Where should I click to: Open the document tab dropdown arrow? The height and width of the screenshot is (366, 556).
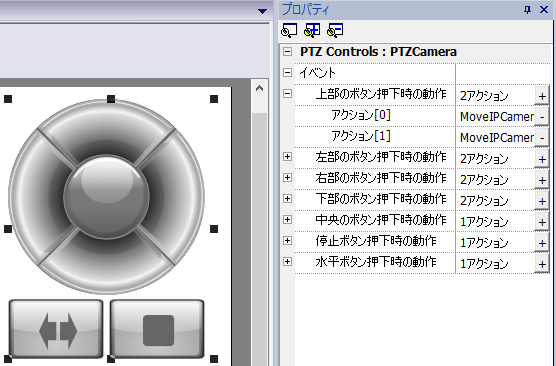(x=262, y=11)
